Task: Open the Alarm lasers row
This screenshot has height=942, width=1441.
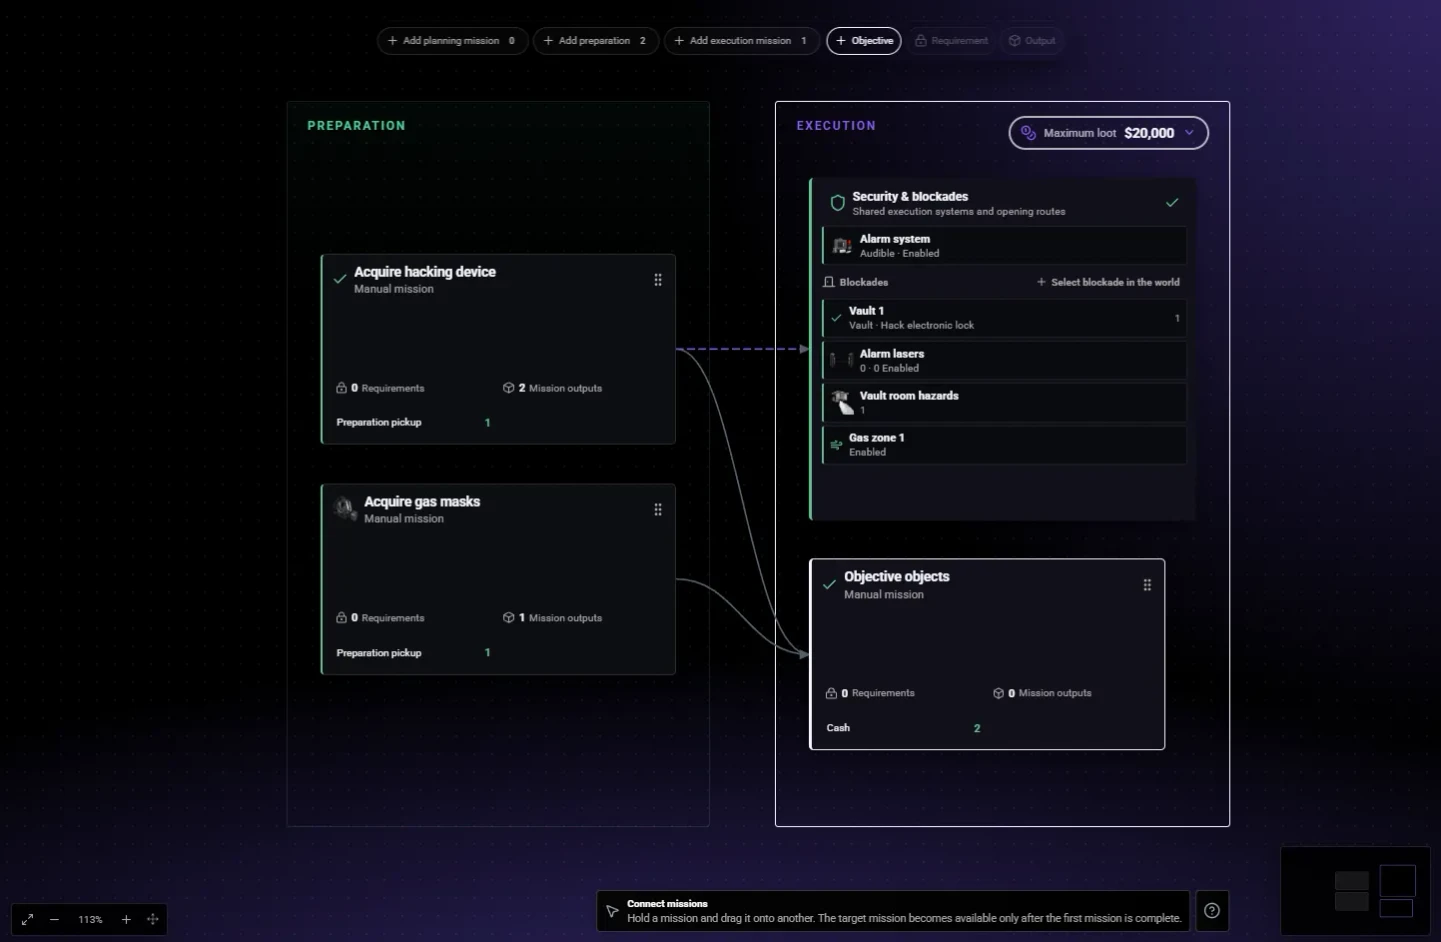Action: 1004,361
